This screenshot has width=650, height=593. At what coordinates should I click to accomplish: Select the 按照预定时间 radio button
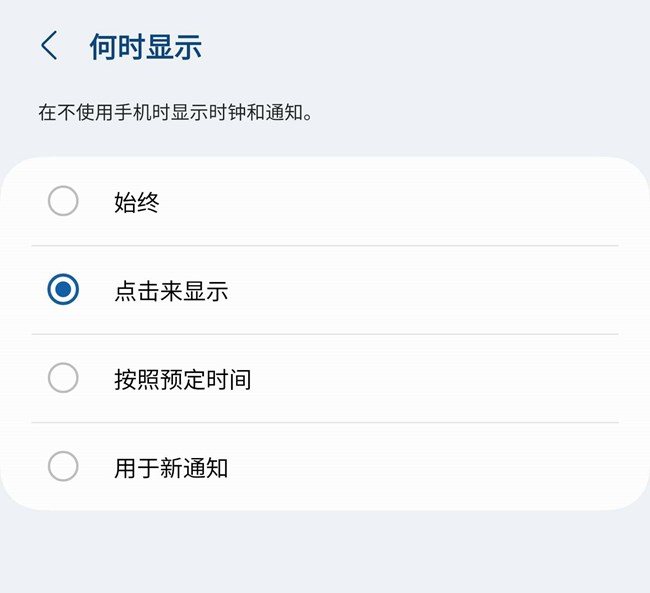(x=63, y=379)
